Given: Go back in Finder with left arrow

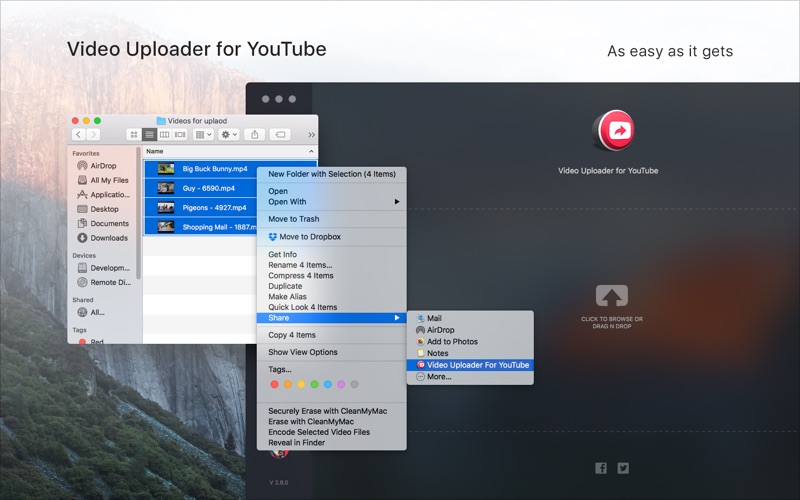Looking at the screenshot, I should tap(79, 134).
